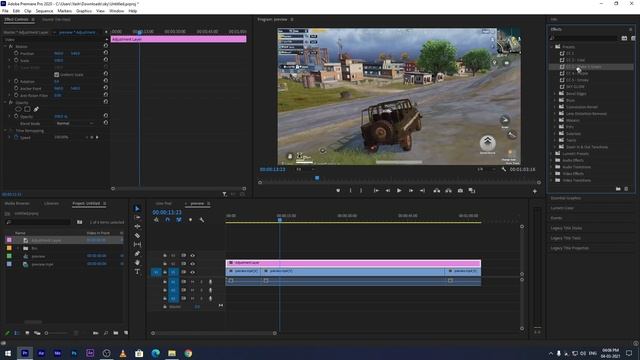Expand the Audio Effects folder
Viewport: 640px width, 360px height.
pos(551,160)
